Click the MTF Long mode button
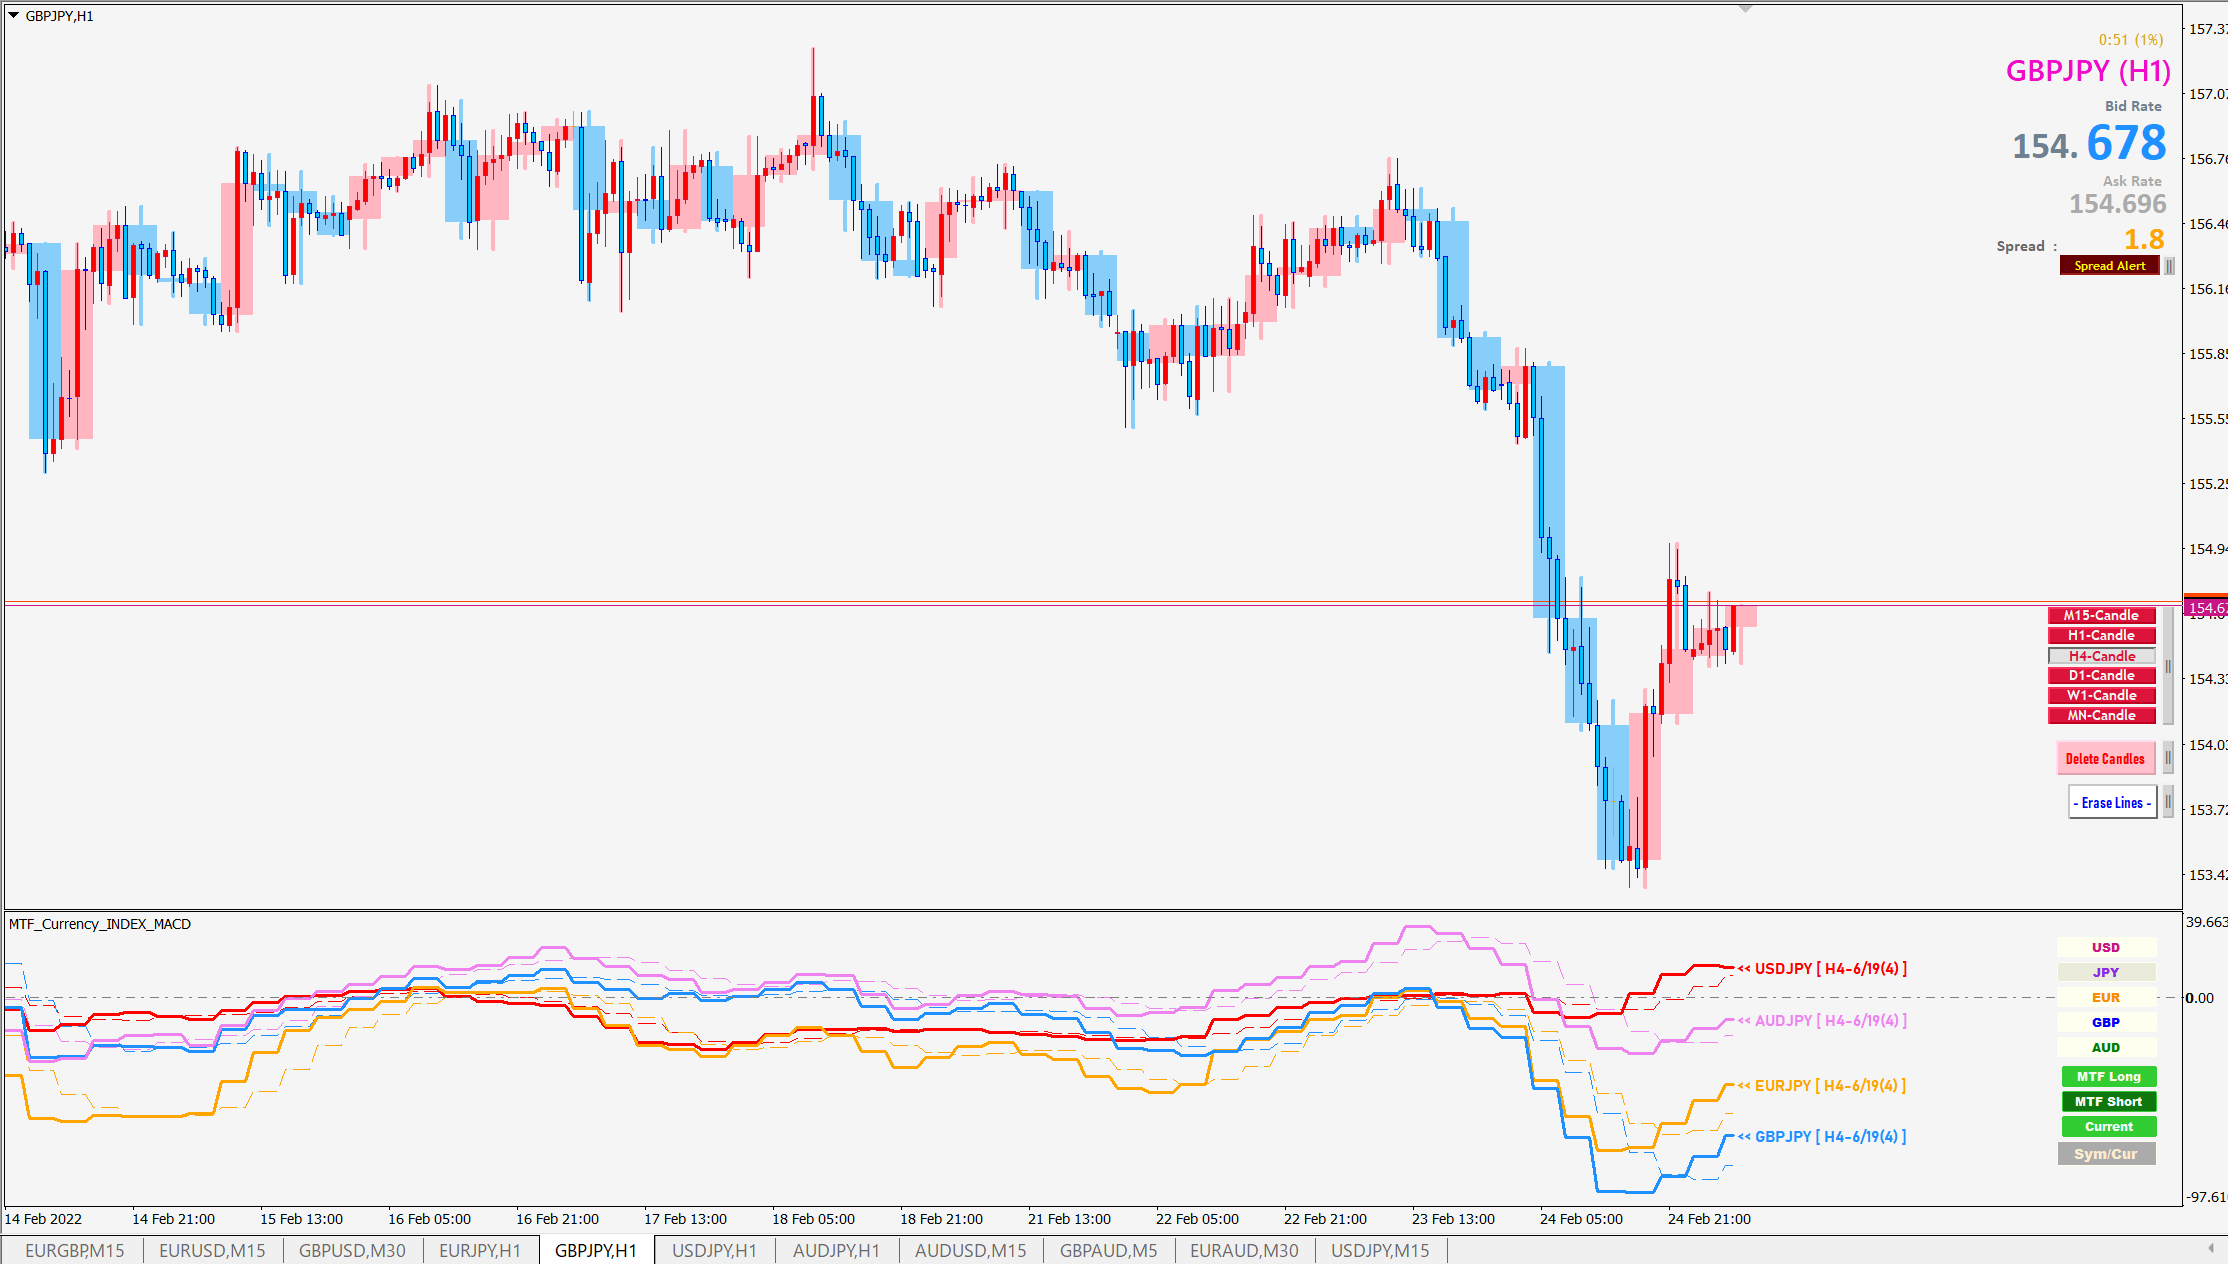 point(2108,1076)
